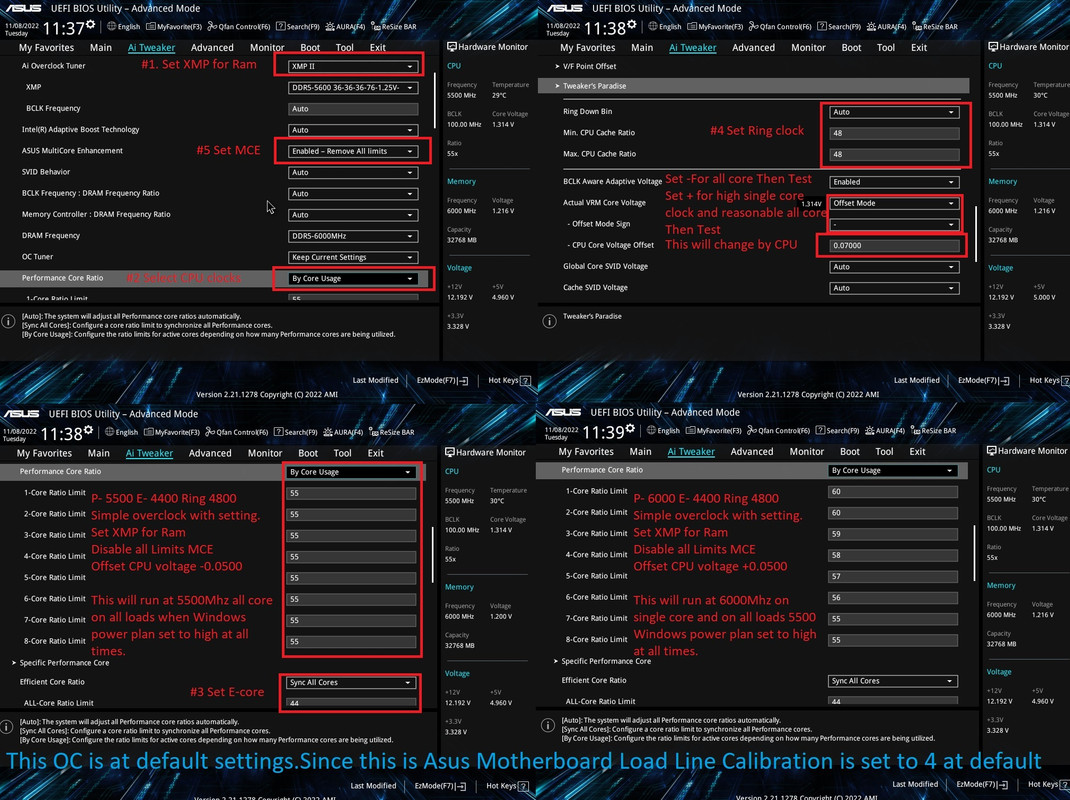Open MyFavorite(F3) in the 11:37 screen
The image size is (1070, 800).
tap(173, 27)
